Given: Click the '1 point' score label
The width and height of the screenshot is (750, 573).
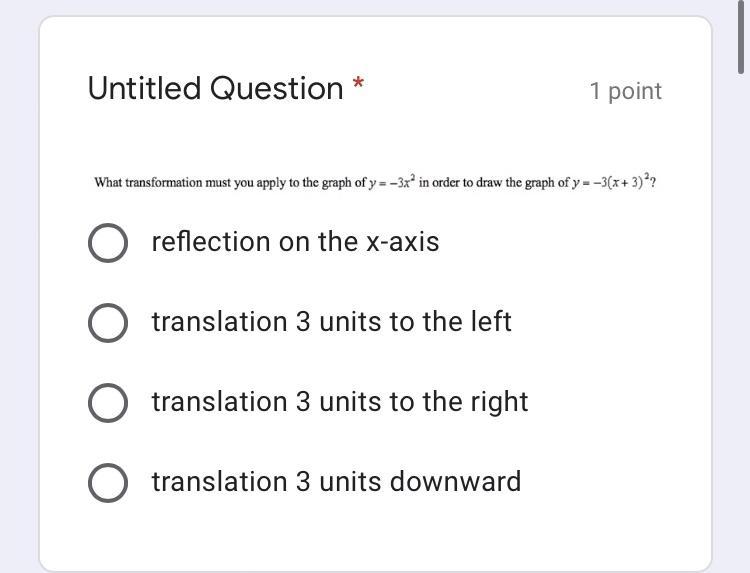Looking at the screenshot, I should coord(625,91).
